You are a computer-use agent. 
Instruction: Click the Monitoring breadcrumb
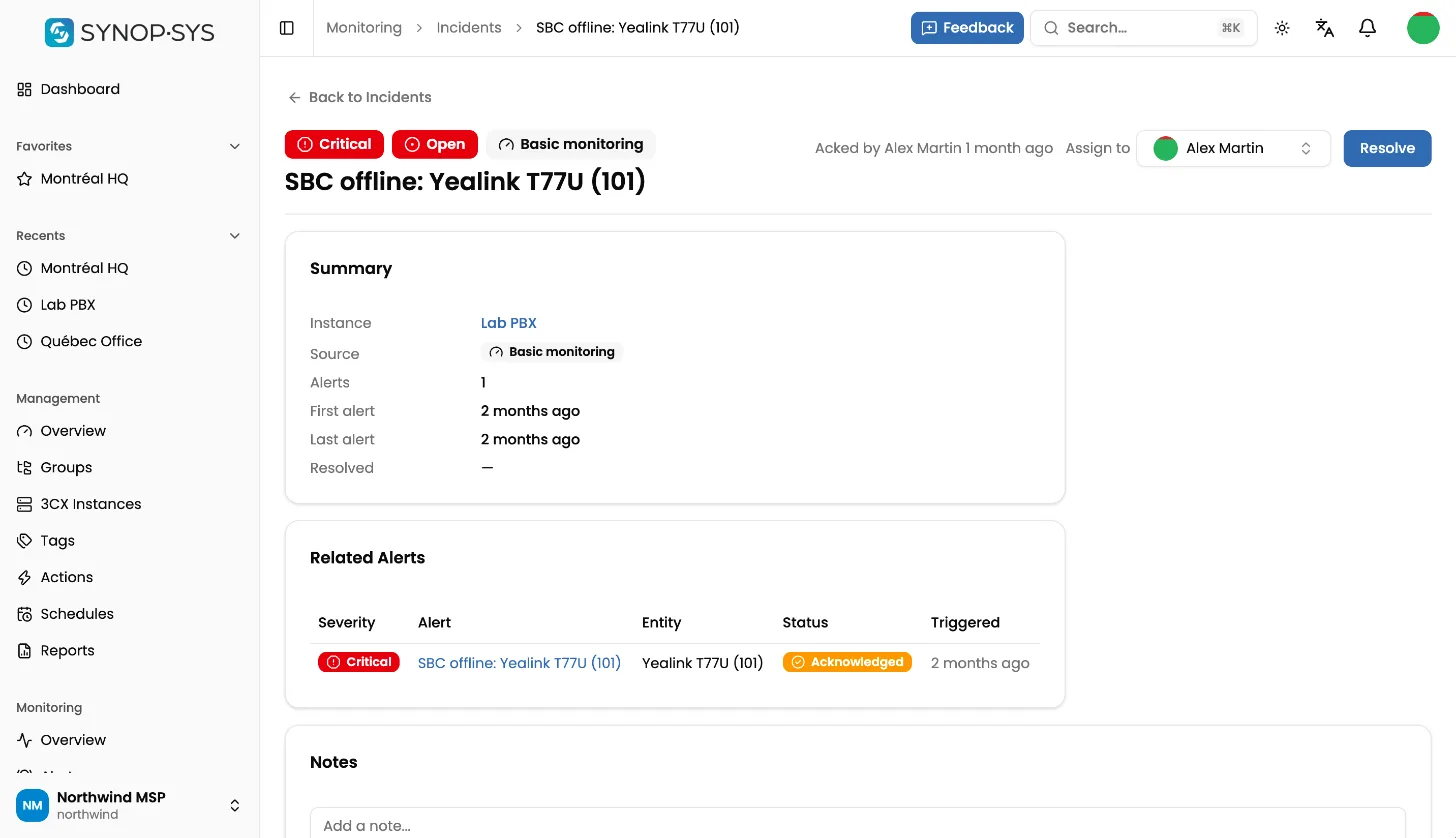364,28
